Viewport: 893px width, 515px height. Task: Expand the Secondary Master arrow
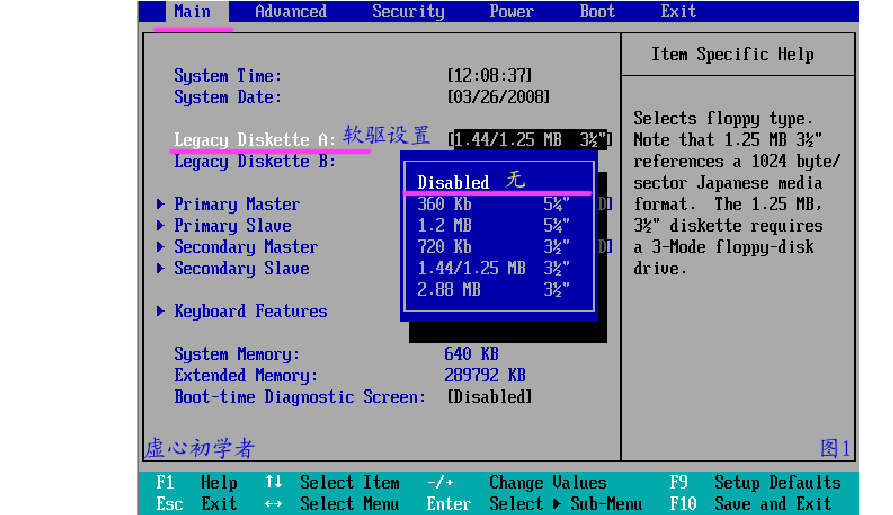161,247
